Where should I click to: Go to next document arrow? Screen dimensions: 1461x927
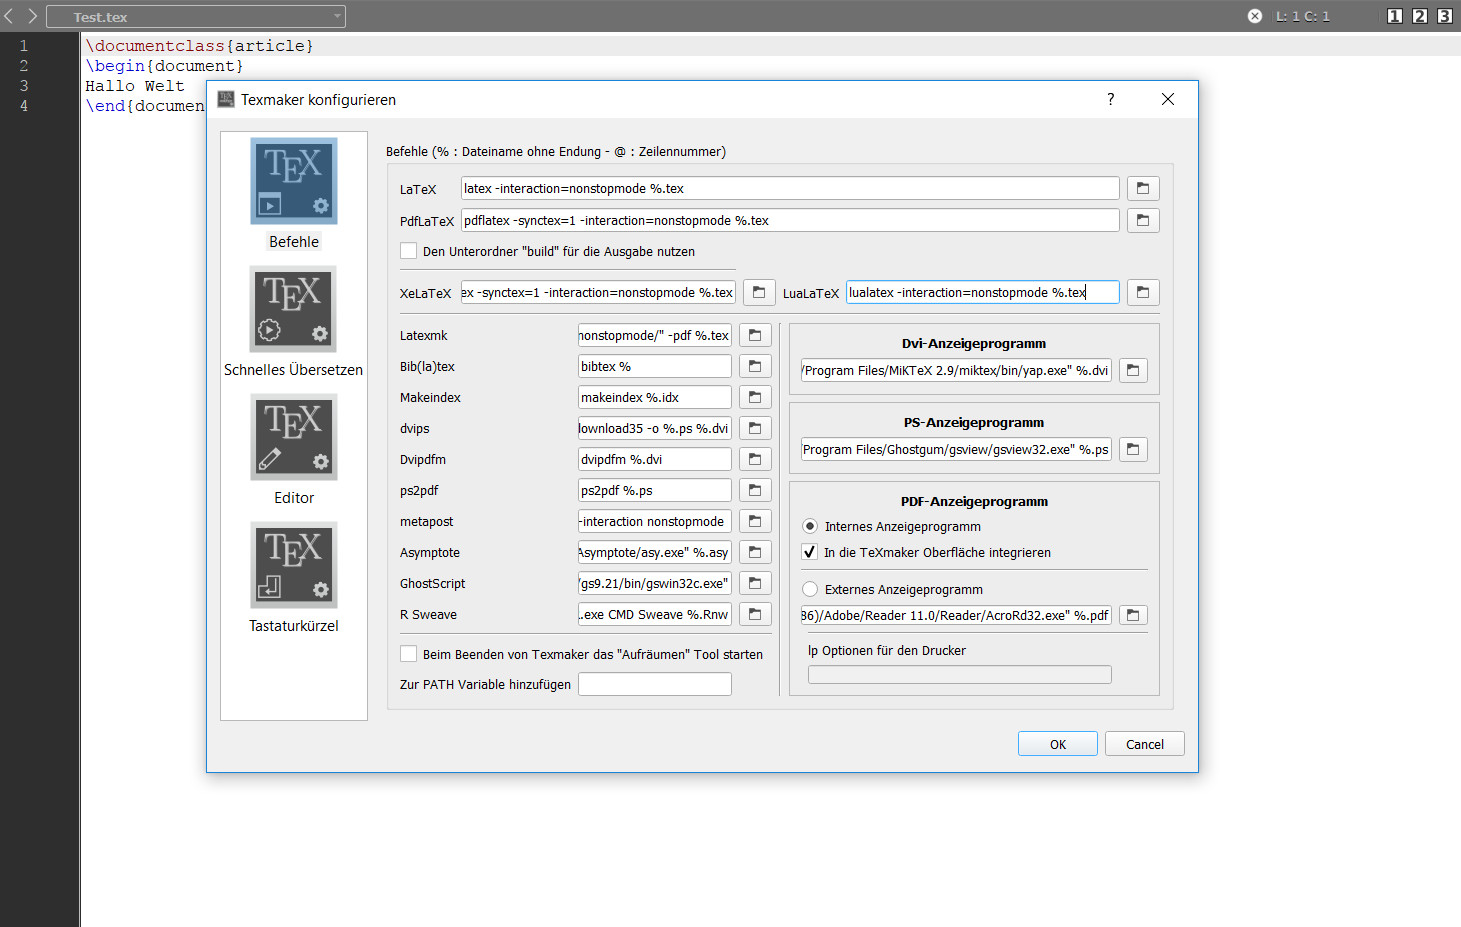pos(32,16)
